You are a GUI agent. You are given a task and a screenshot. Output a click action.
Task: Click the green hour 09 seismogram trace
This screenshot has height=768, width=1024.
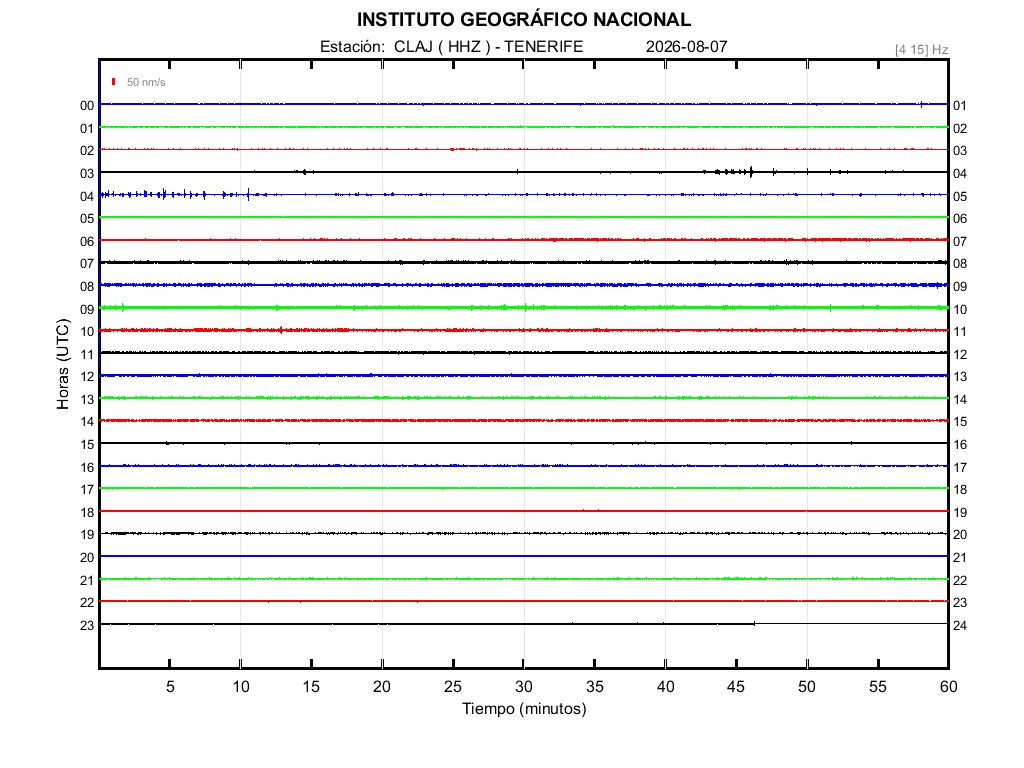point(524,307)
